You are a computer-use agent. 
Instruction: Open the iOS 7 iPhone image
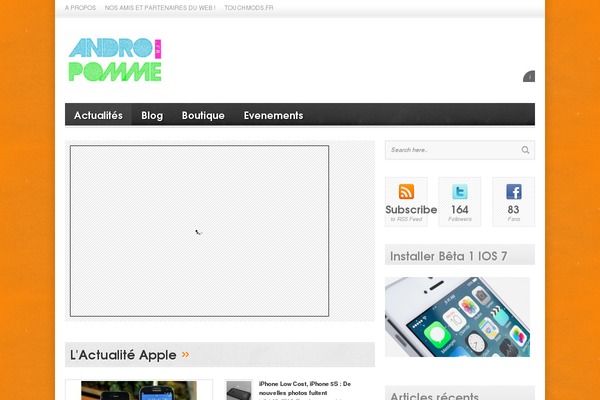[x=457, y=317]
